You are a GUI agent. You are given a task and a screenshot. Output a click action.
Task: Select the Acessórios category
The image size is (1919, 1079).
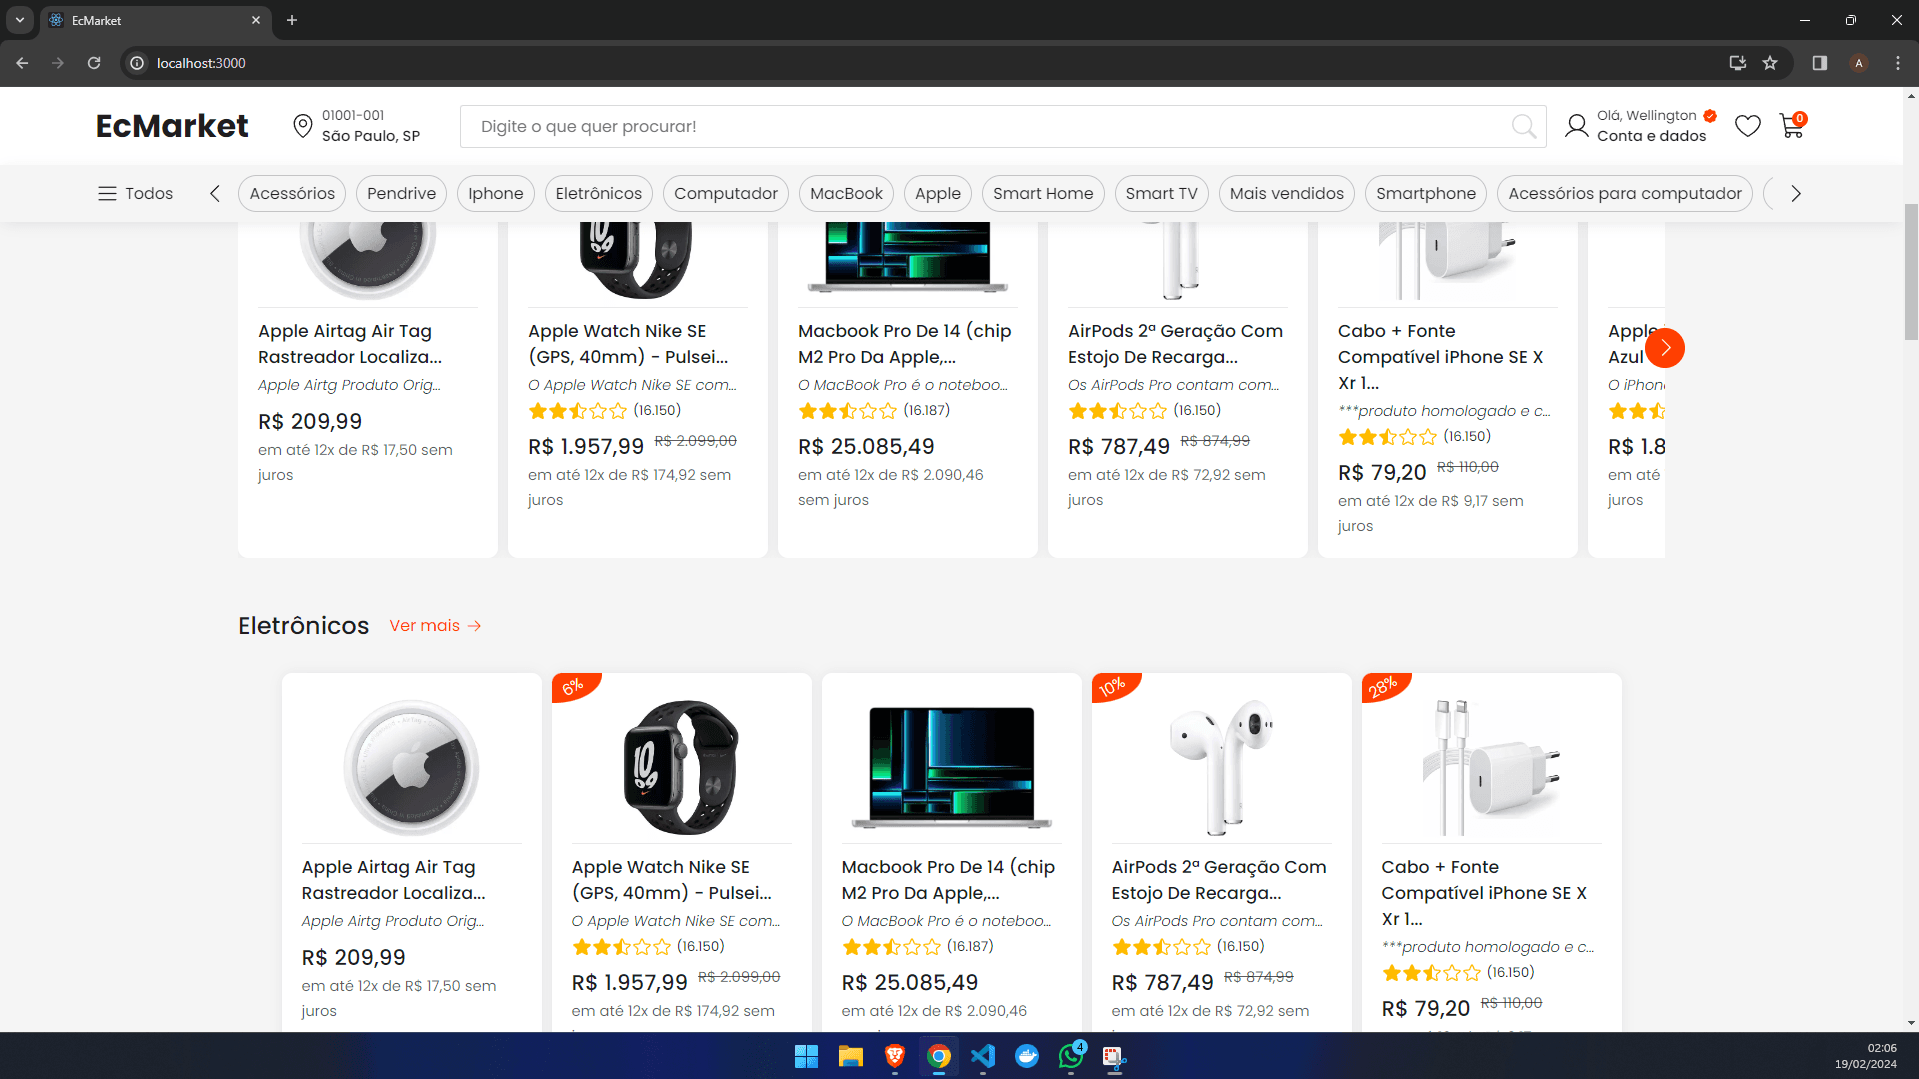[292, 193]
